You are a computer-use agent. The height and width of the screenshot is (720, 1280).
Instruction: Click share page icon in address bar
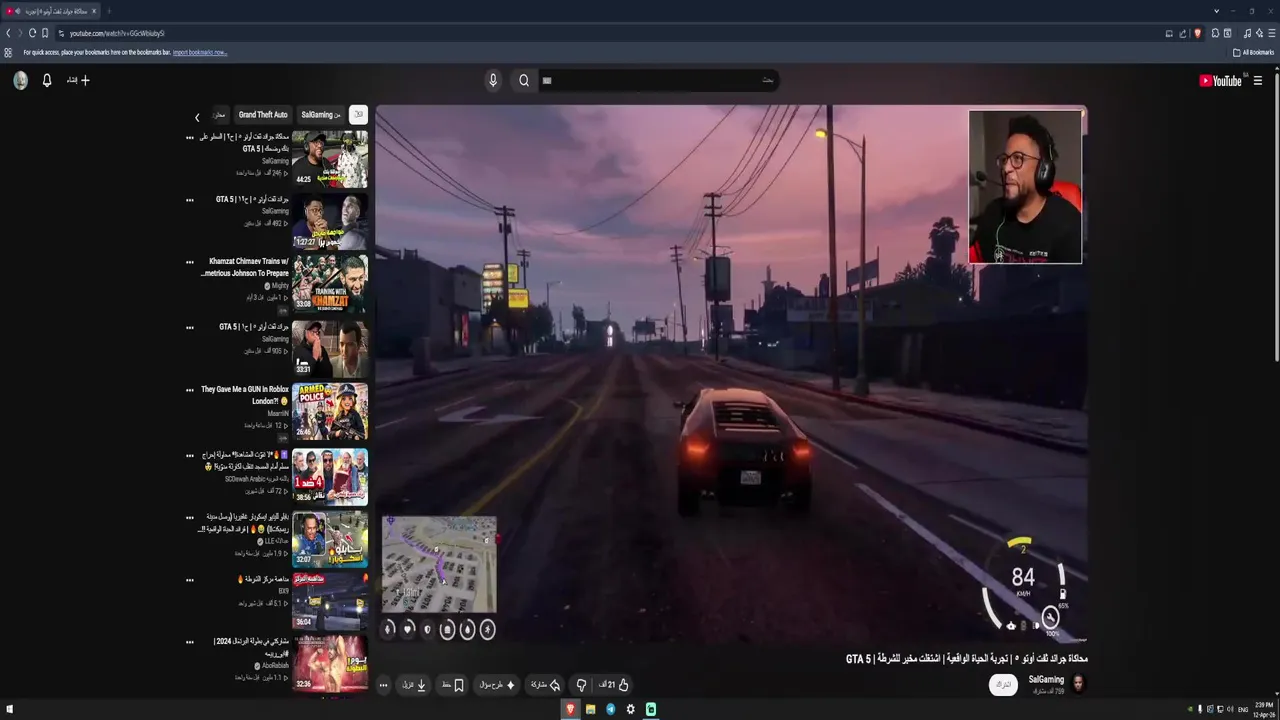[x=1182, y=33]
